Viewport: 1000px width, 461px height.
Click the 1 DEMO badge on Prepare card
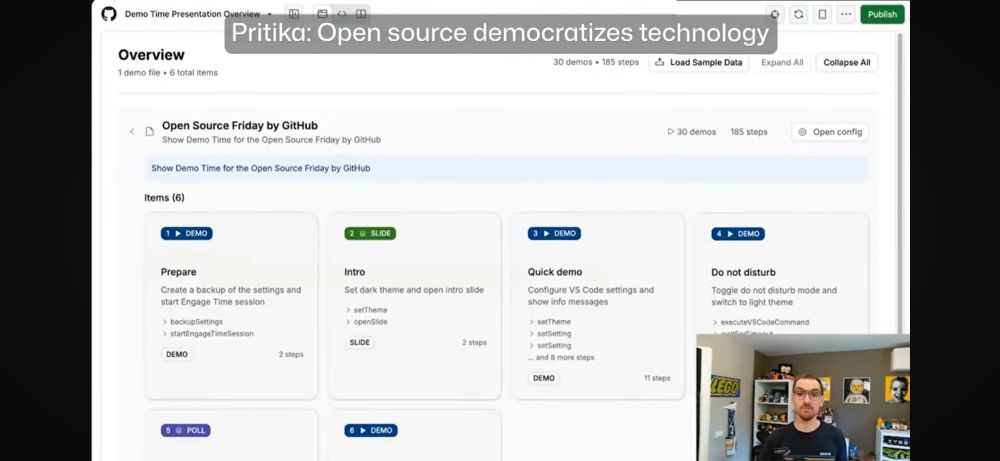coord(186,233)
